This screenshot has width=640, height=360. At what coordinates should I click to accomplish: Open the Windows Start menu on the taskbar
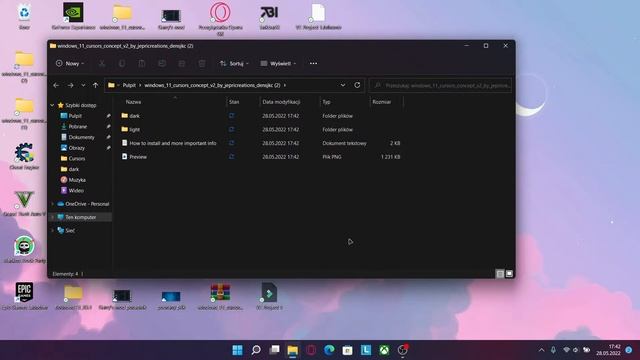tap(237, 350)
